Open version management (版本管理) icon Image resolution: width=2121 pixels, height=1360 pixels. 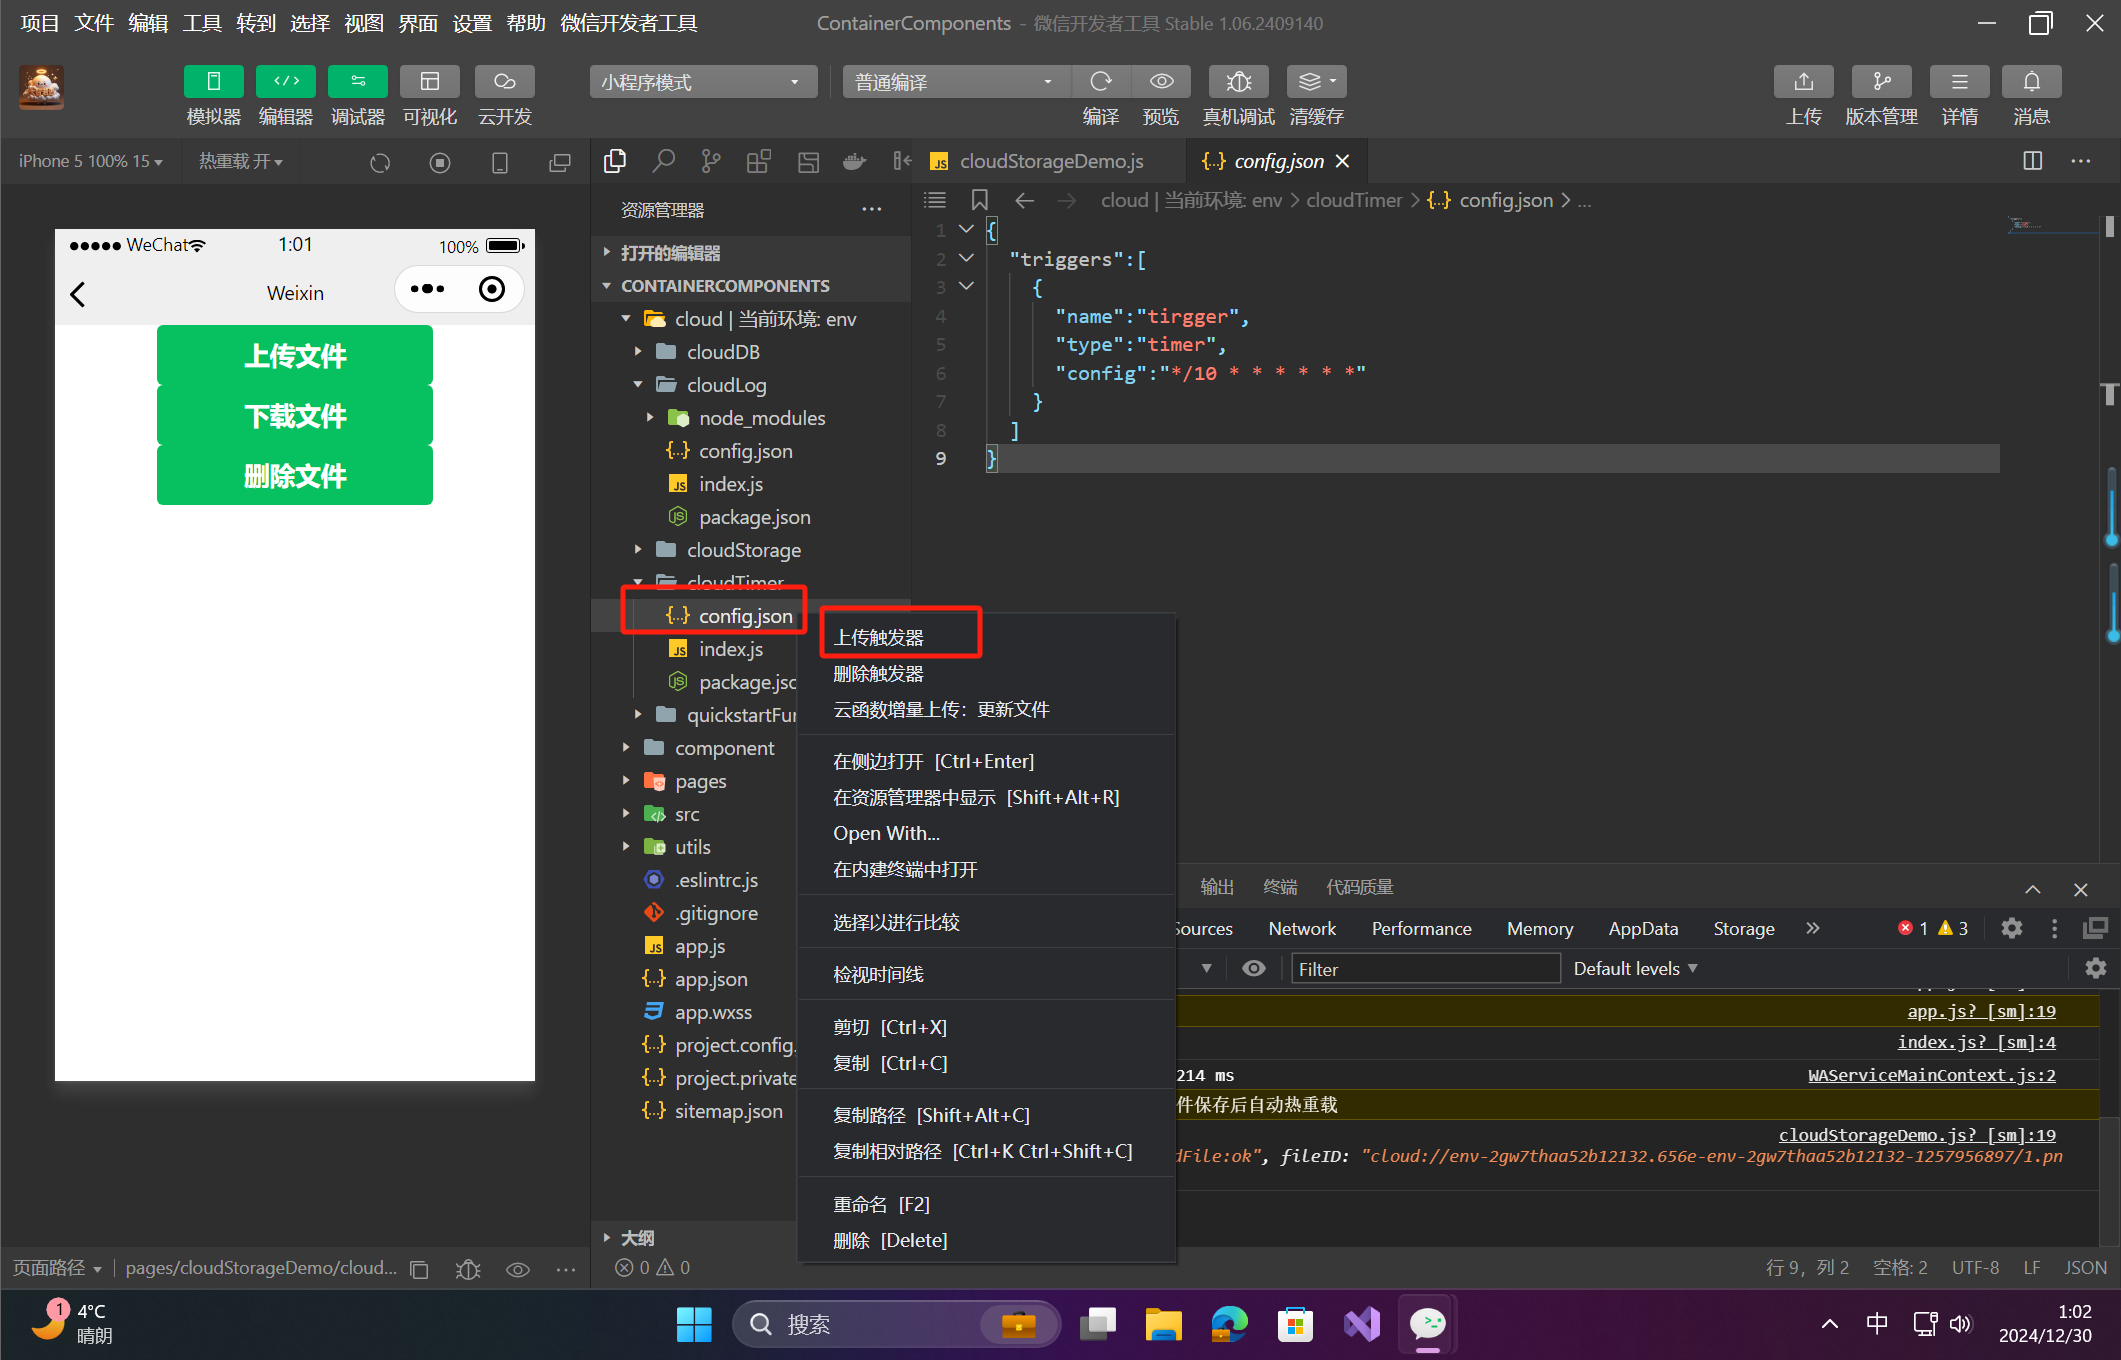pos(1881,82)
